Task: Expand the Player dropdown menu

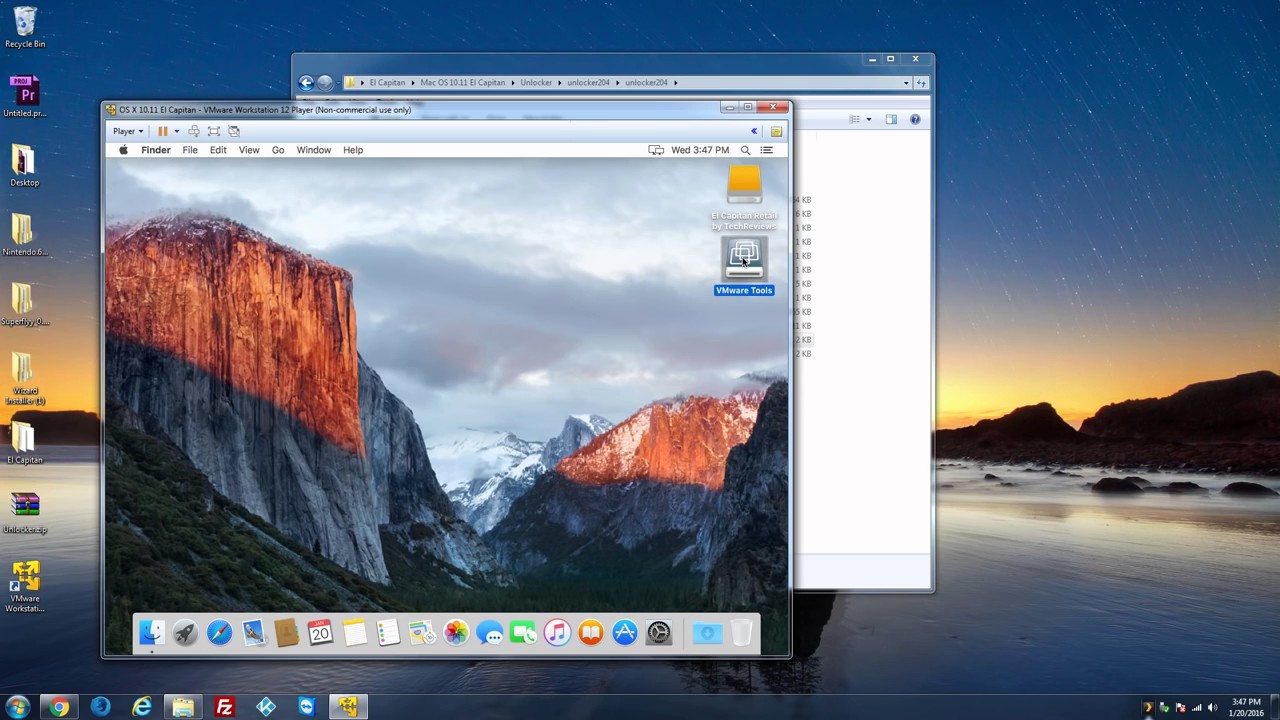Action: click(x=128, y=131)
